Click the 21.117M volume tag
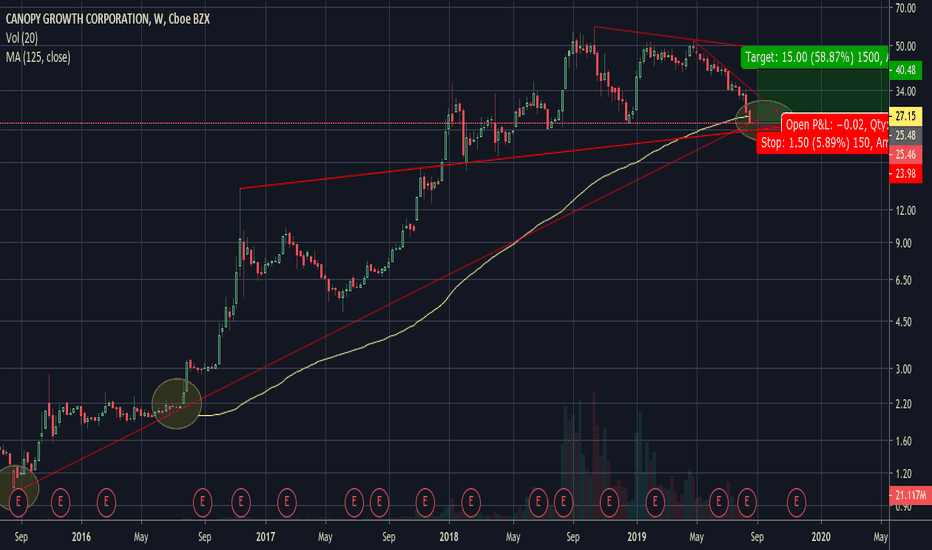Image resolution: width=932 pixels, height=550 pixels. pos(910,495)
